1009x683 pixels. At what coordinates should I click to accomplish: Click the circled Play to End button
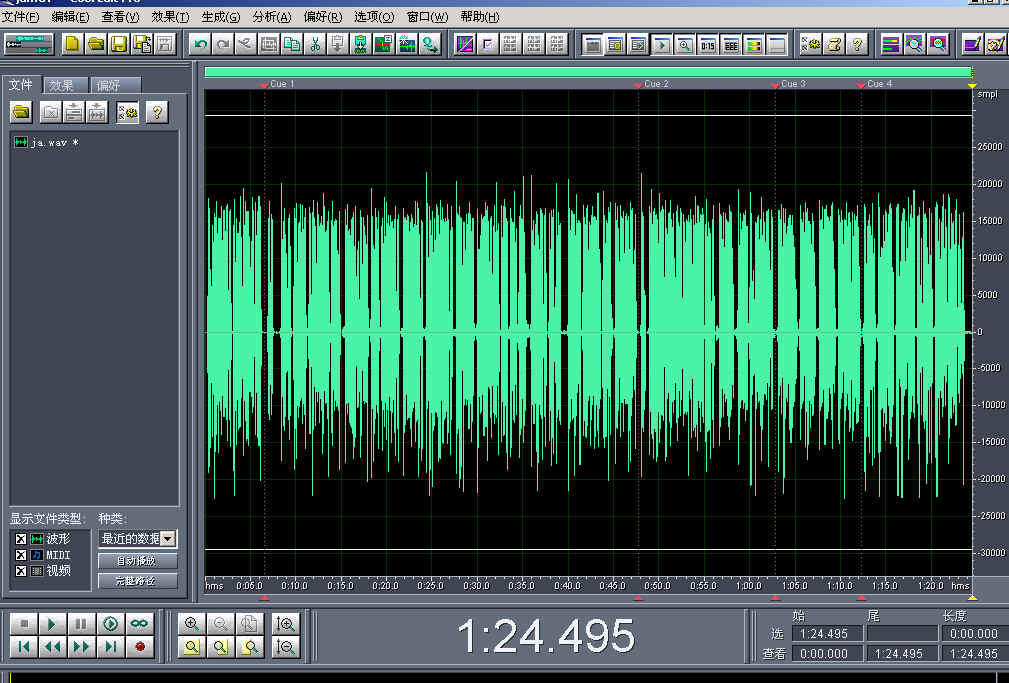click(111, 624)
